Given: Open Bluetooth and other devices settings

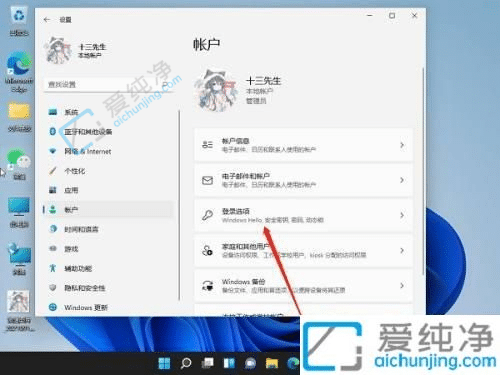Looking at the screenshot, I should pos(108,132).
